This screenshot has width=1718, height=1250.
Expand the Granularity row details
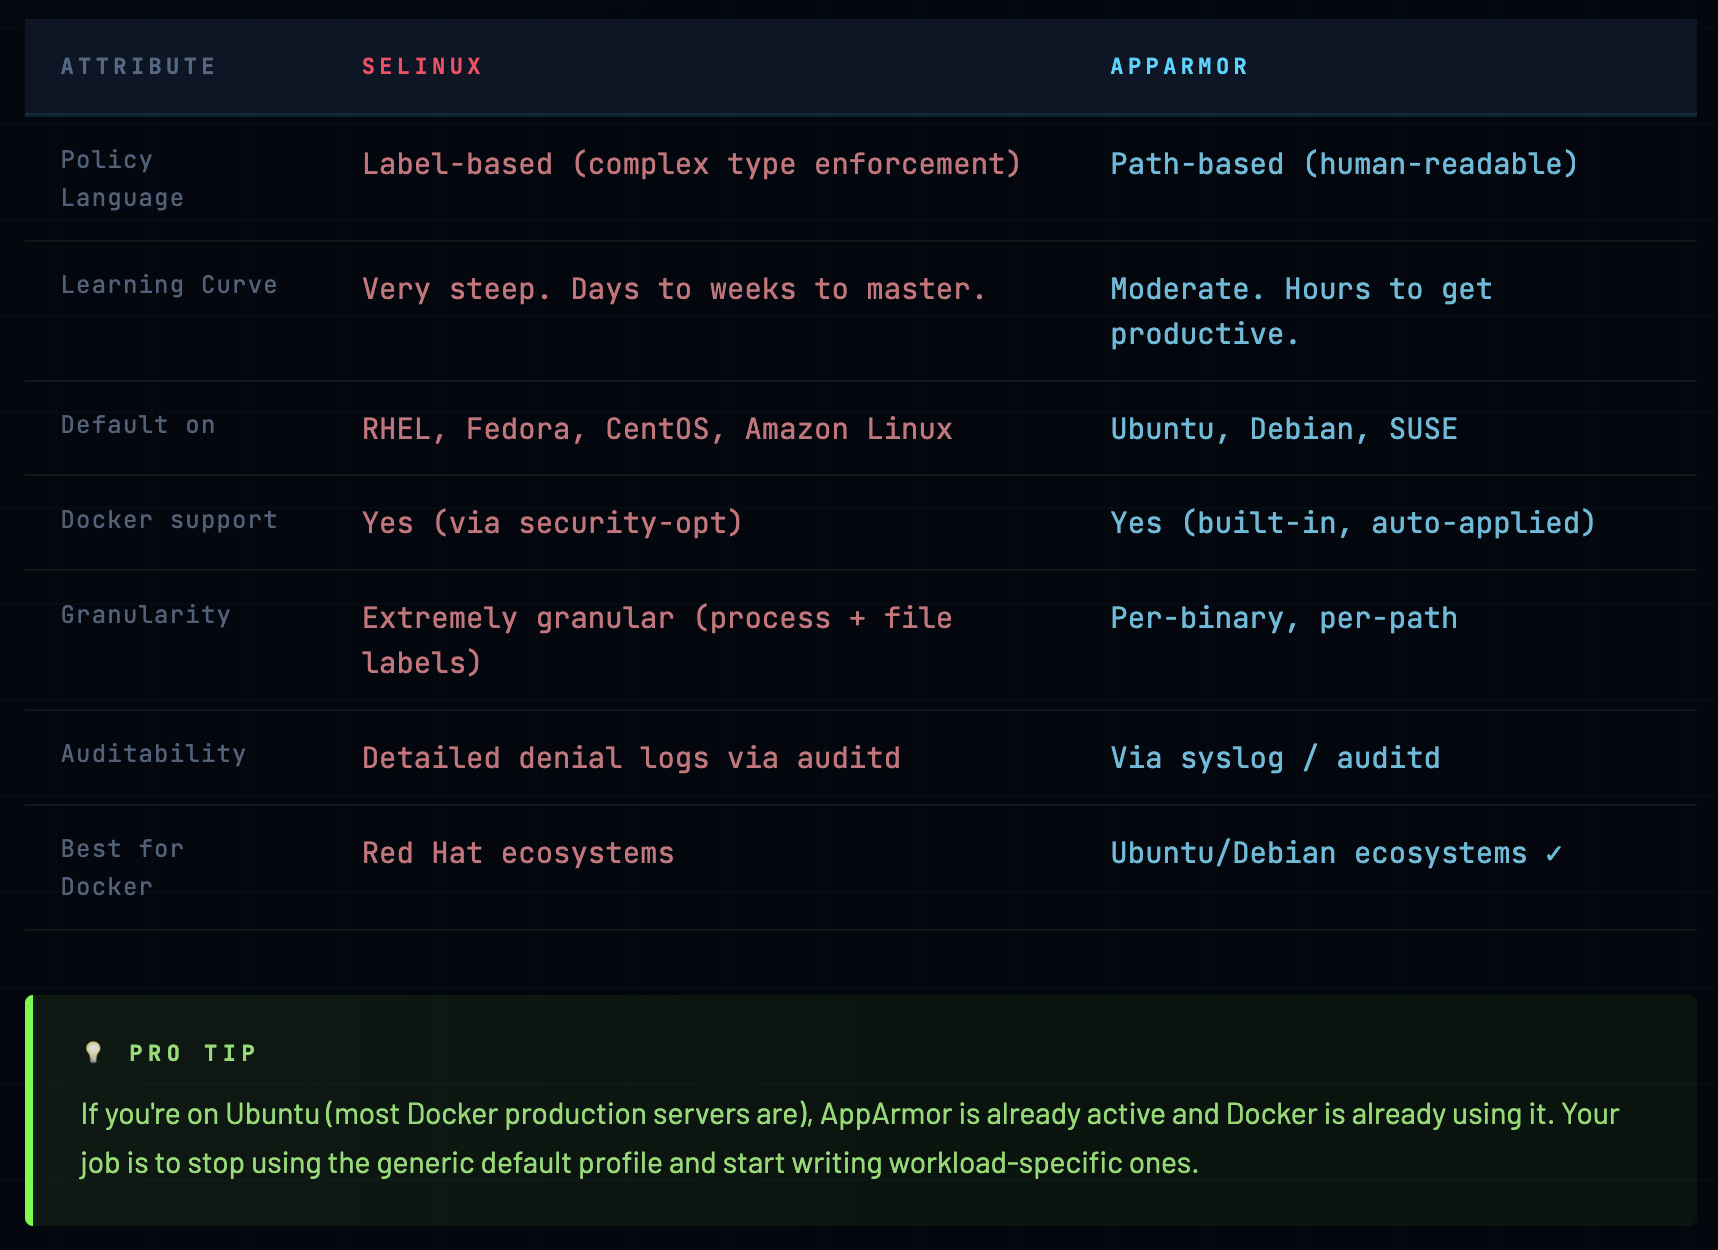146,614
